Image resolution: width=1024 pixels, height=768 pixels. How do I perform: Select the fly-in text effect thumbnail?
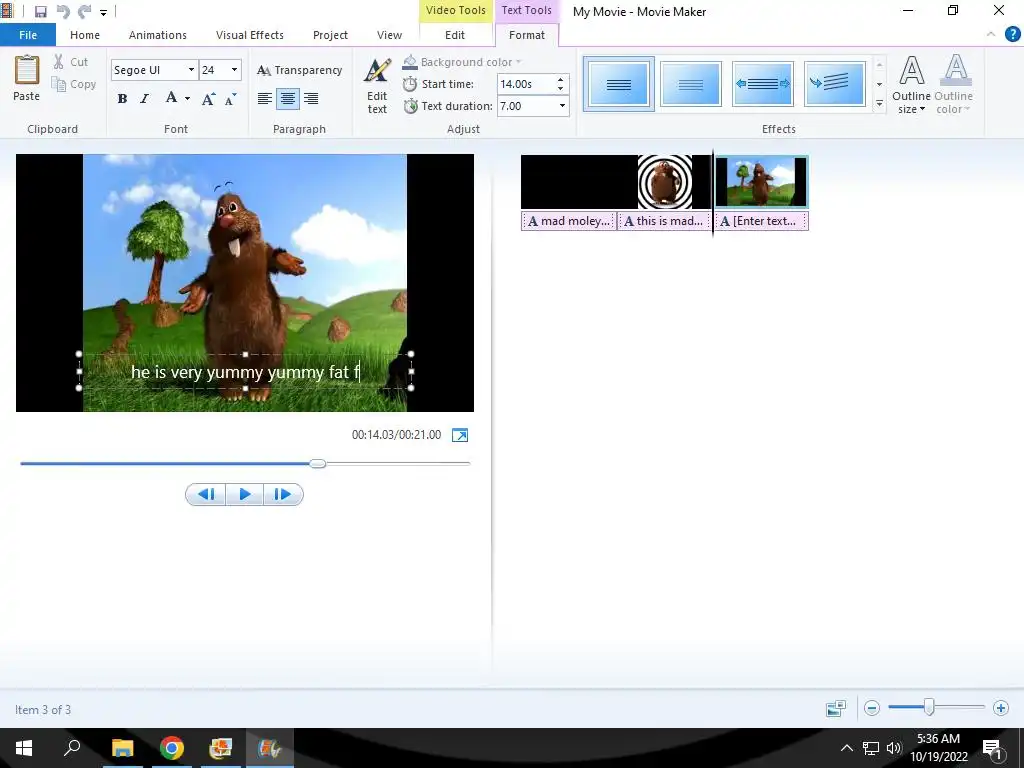tap(835, 84)
